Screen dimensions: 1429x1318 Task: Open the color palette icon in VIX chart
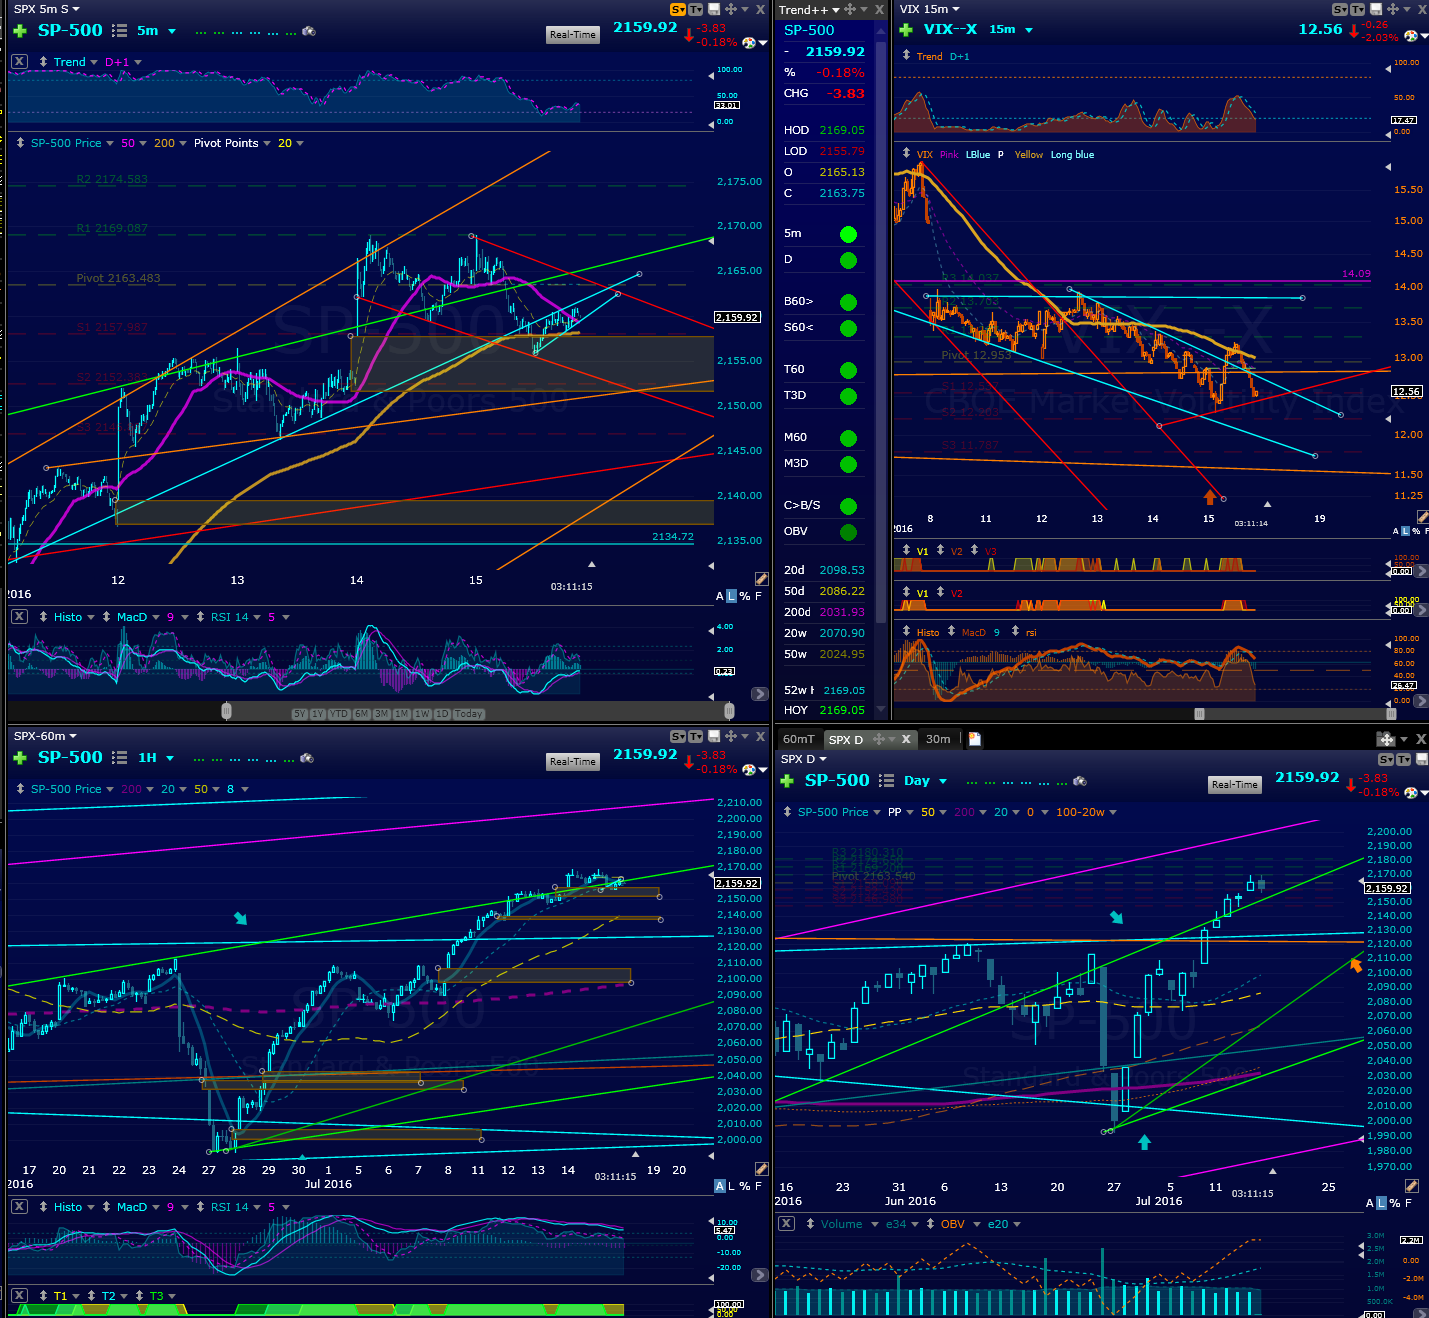[x=1411, y=36]
